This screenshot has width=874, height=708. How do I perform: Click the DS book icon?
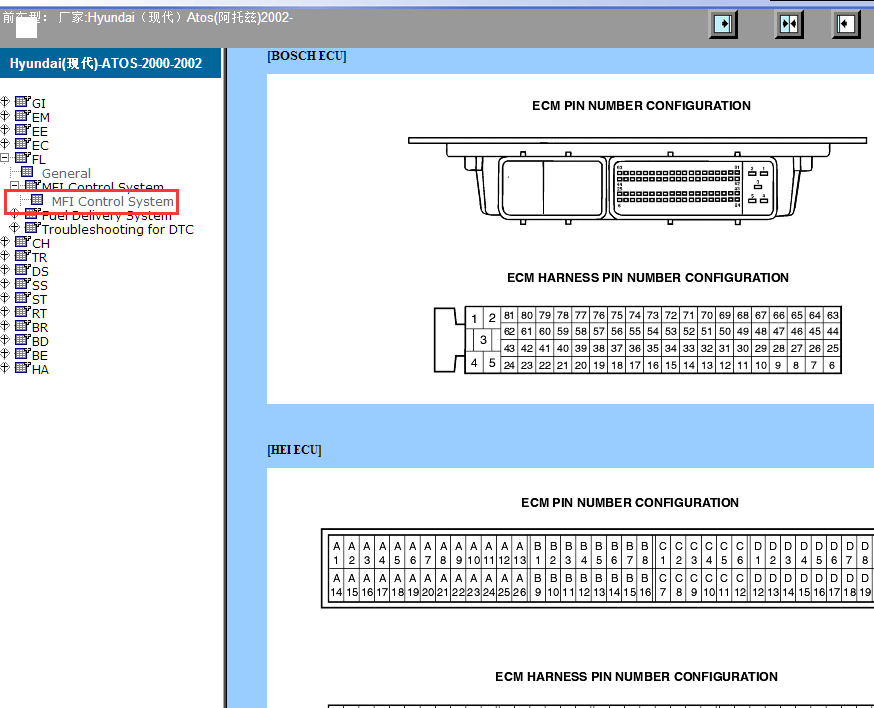pyautogui.click(x=22, y=269)
